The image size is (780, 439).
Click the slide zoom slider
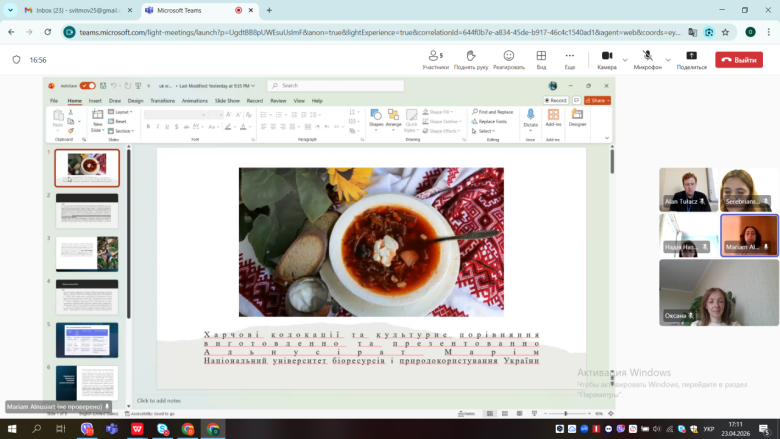[566, 413]
